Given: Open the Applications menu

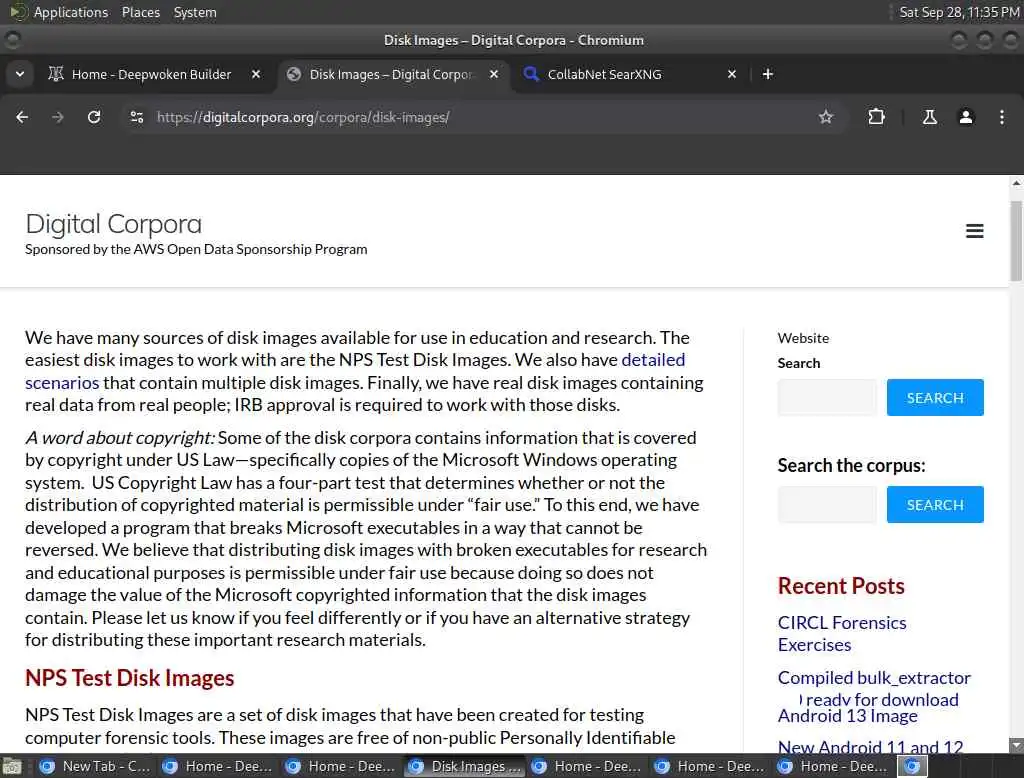Looking at the screenshot, I should (71, 12).
